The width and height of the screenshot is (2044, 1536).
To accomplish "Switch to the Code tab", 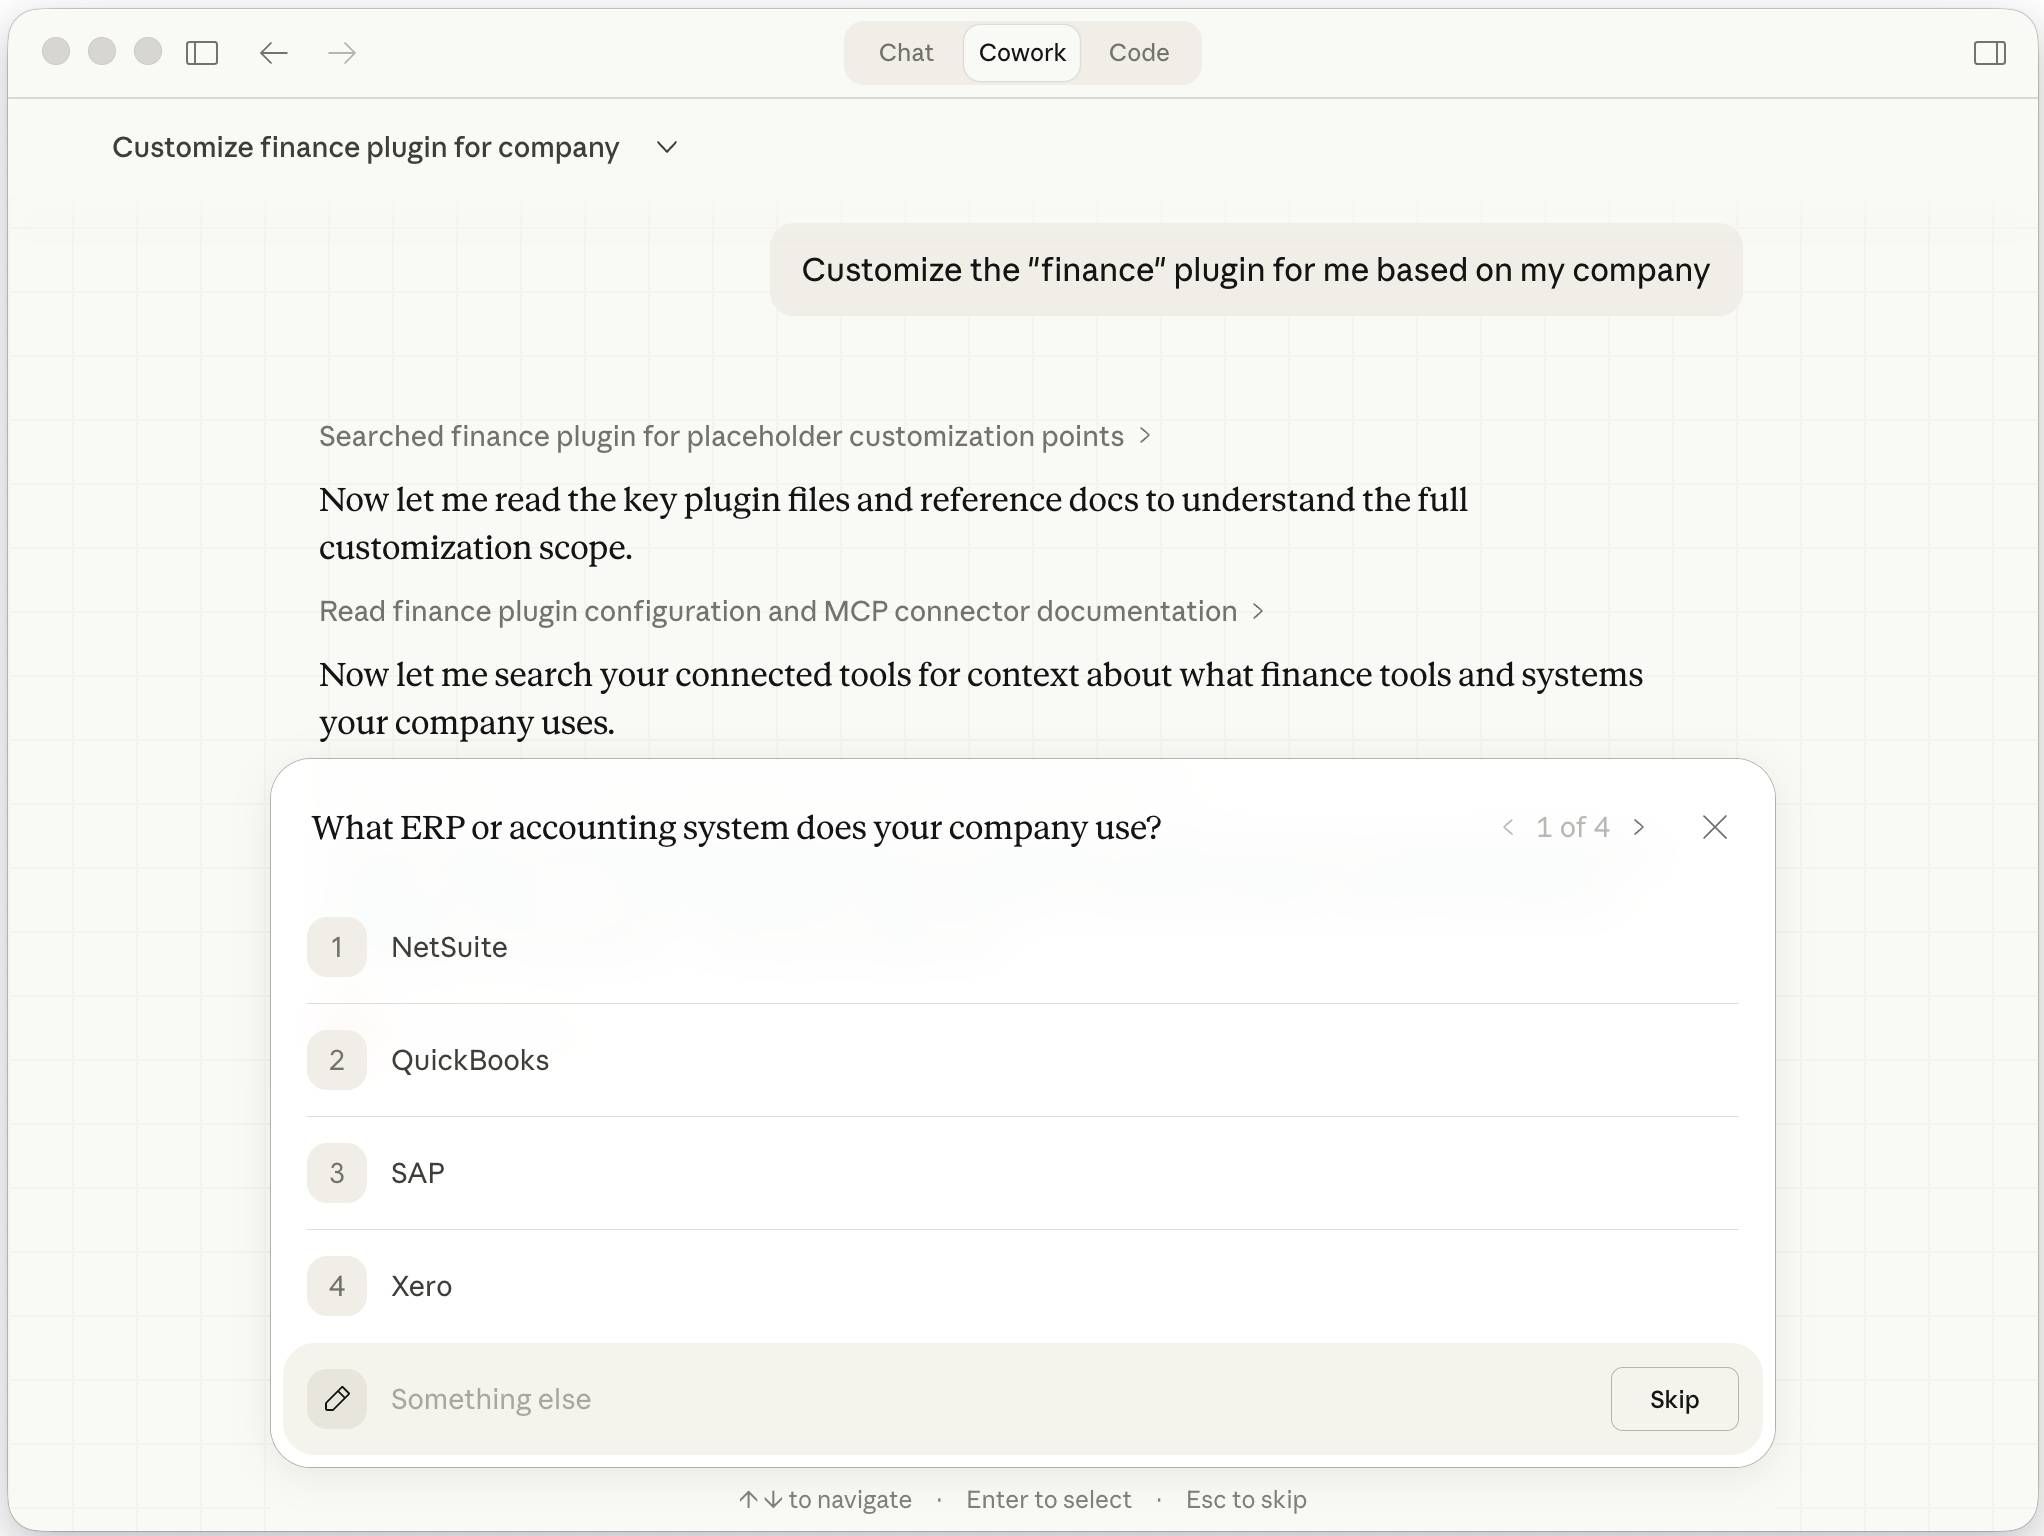I will [x=1138, y=53].
